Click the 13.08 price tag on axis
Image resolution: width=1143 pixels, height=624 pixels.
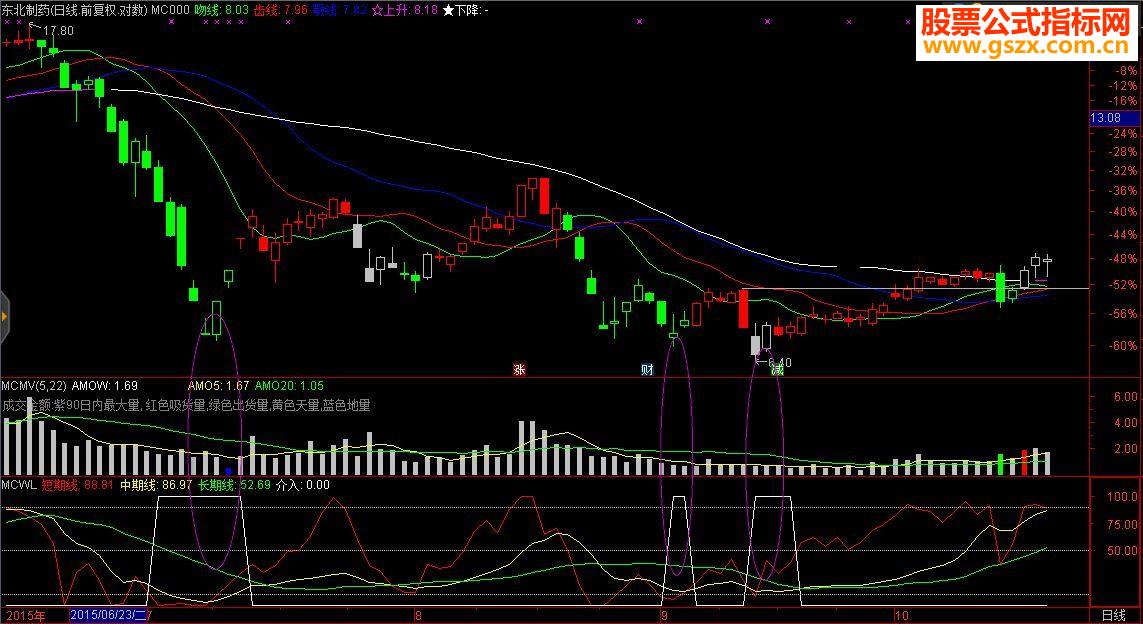[x=1113, y=118]
